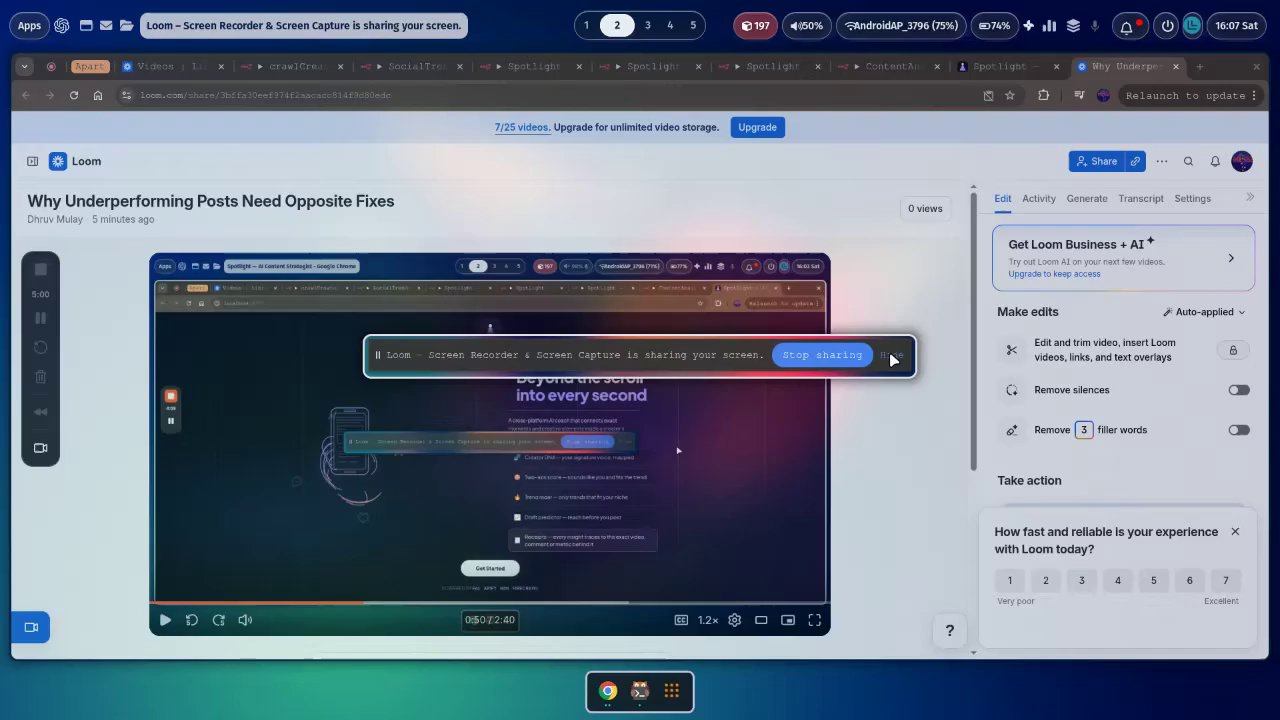This screenshot has width=1280, height=720.
Task: Rate Loom experience 4
Action: (x=1118, y=580)
